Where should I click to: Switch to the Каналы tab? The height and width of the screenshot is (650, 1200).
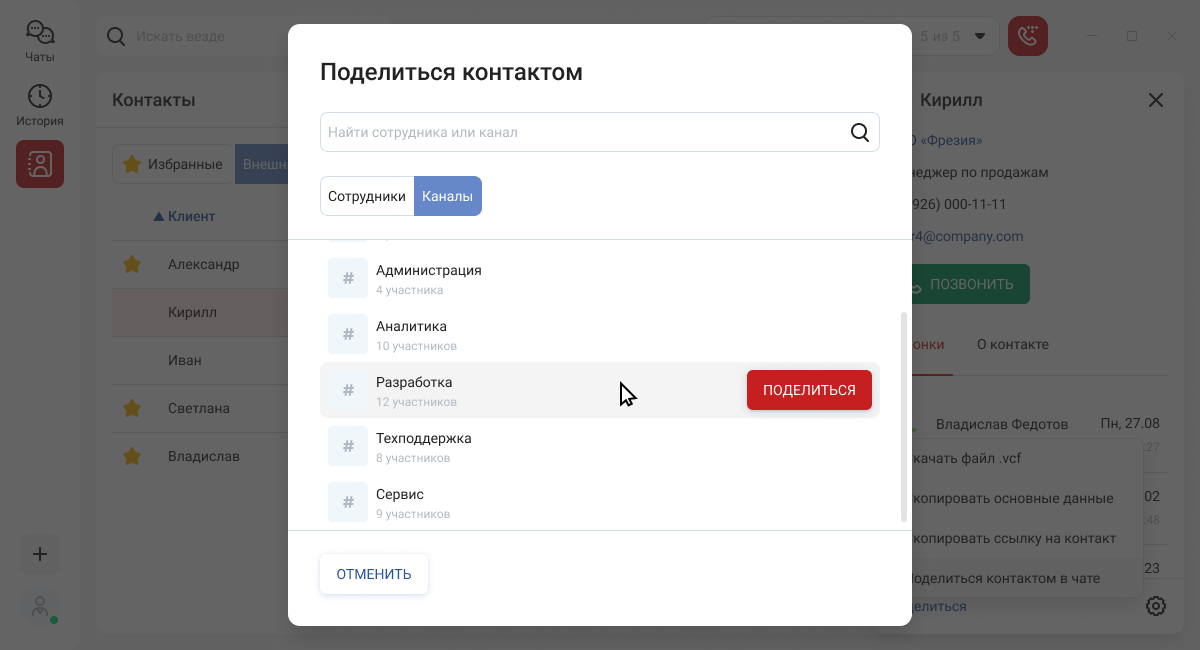pyautogui.click(x=447, y=196)
